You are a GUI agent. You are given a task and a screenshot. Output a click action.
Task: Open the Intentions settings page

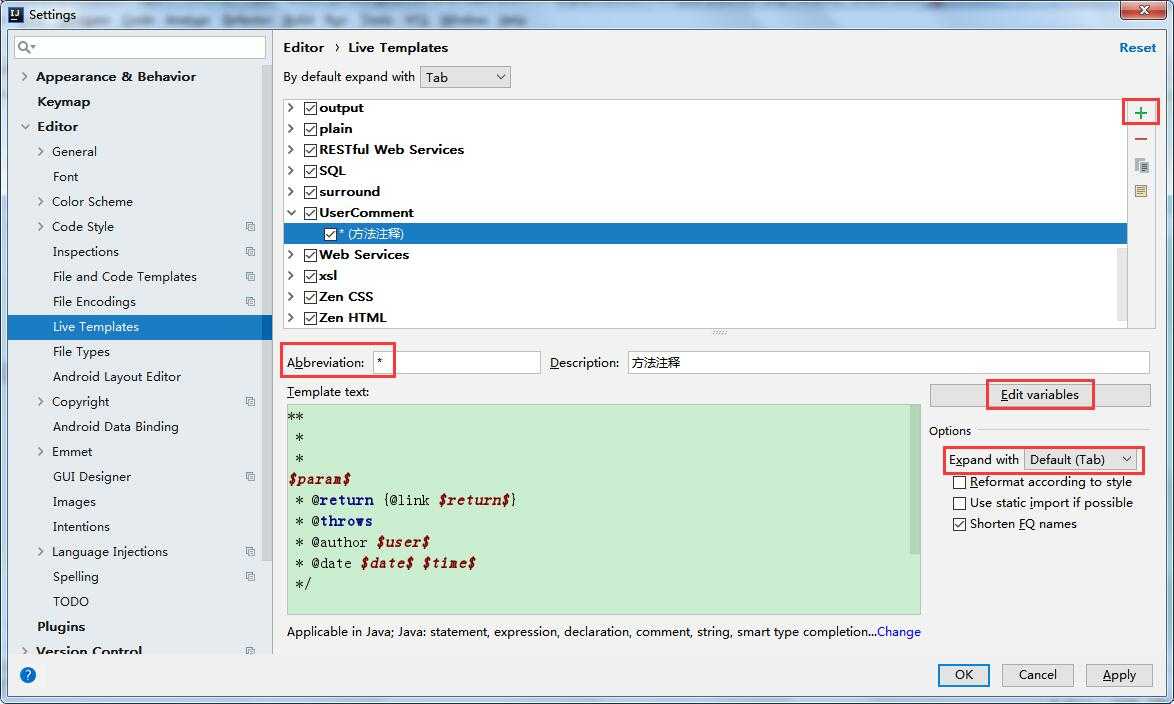[81, 527]
